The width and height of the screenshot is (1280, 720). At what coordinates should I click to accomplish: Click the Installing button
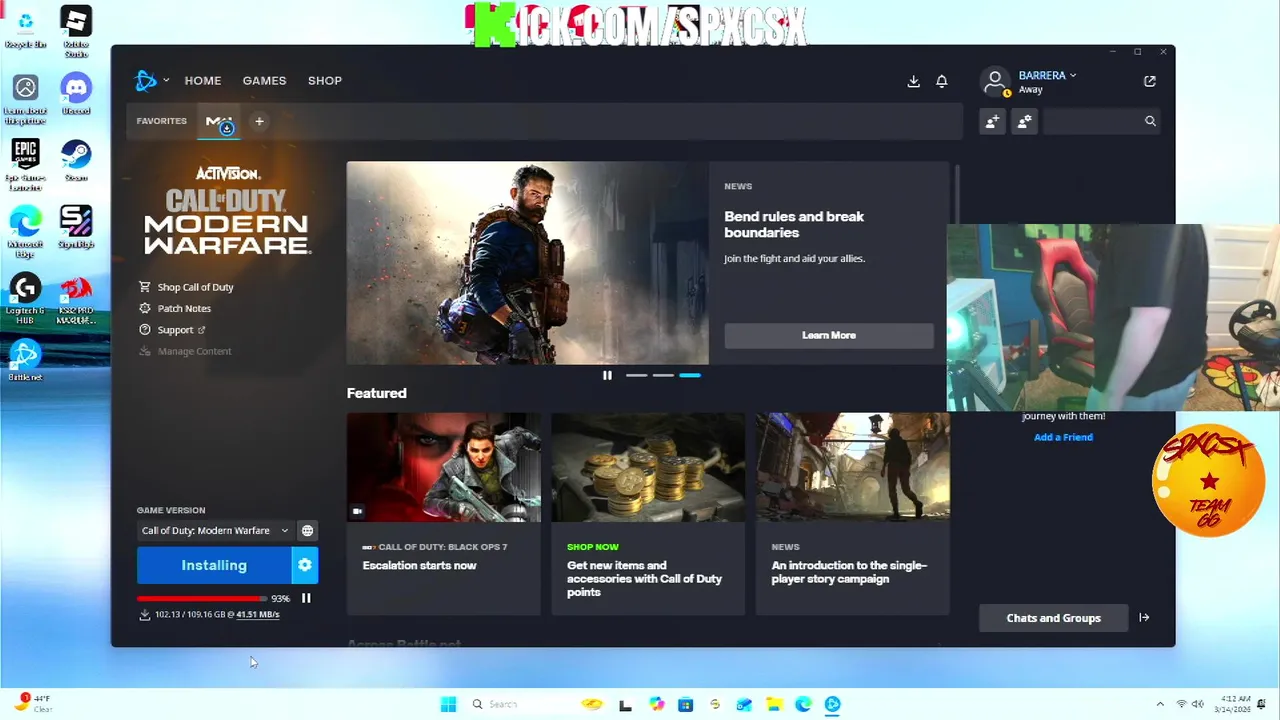point(214,565)
